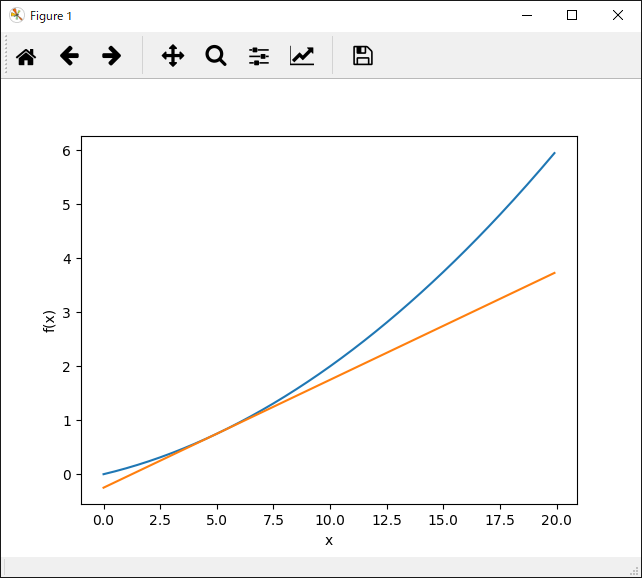Click the 6 tick label on y-axis
The height and width of the screenshot is (578, 642).
(67, 151)
